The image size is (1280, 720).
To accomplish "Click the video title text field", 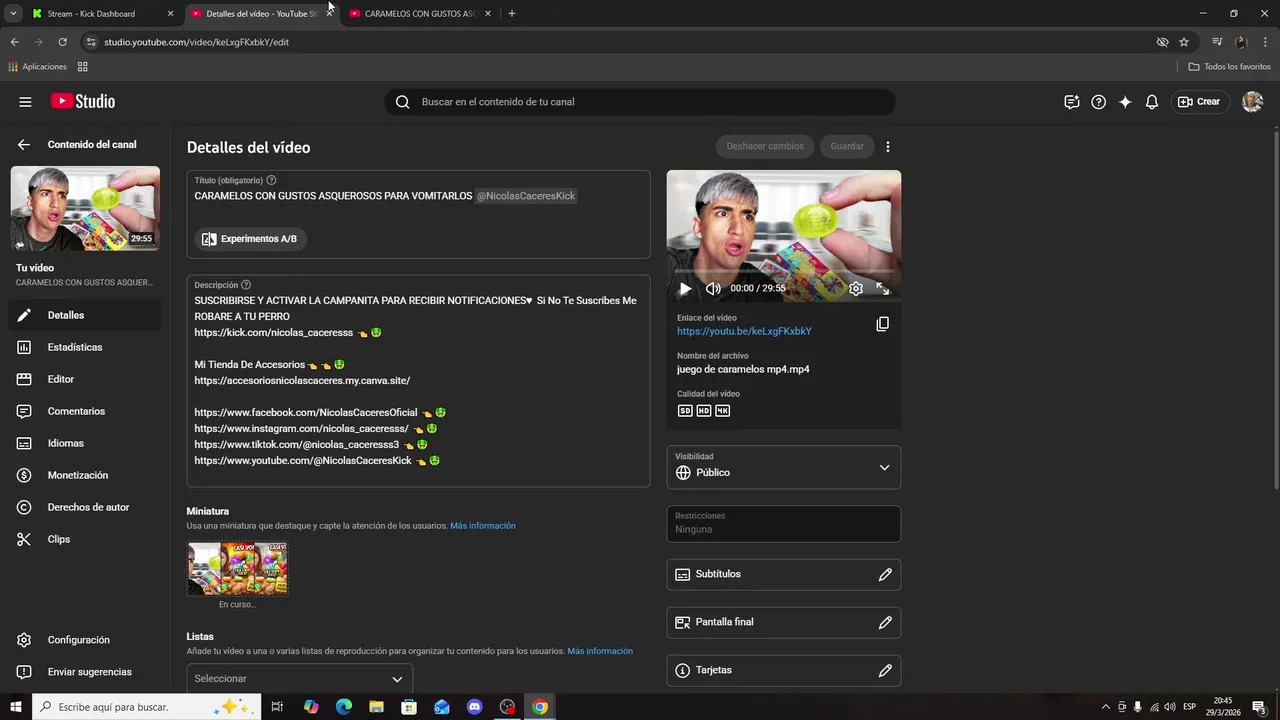I will coord(418,197).
